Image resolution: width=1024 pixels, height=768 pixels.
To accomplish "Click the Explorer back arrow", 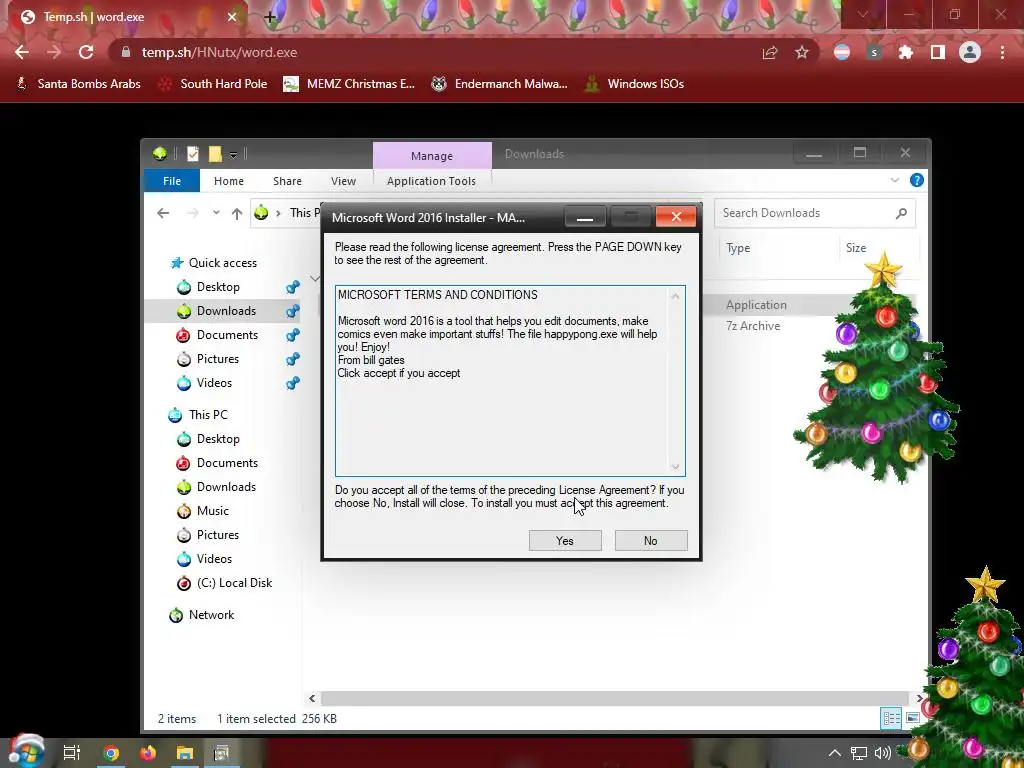I will pyautogui.click(x=163, y=213).
